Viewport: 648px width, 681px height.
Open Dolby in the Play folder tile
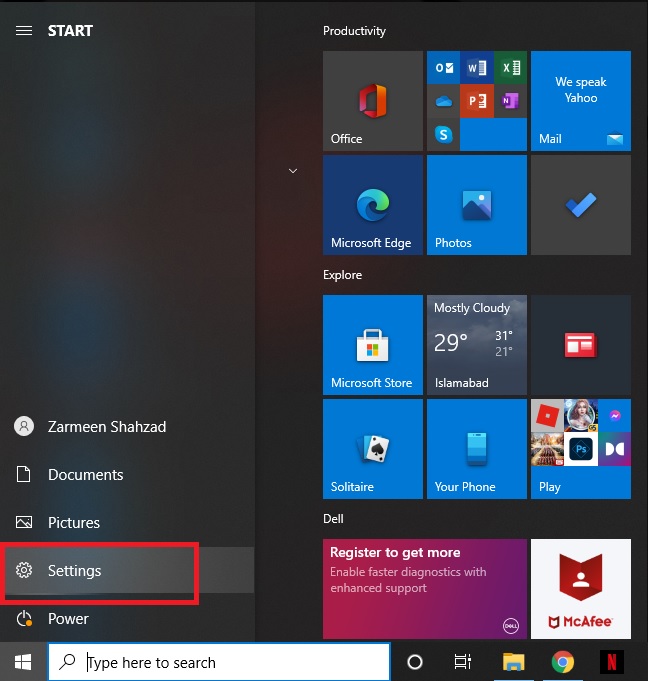point(615,449)
